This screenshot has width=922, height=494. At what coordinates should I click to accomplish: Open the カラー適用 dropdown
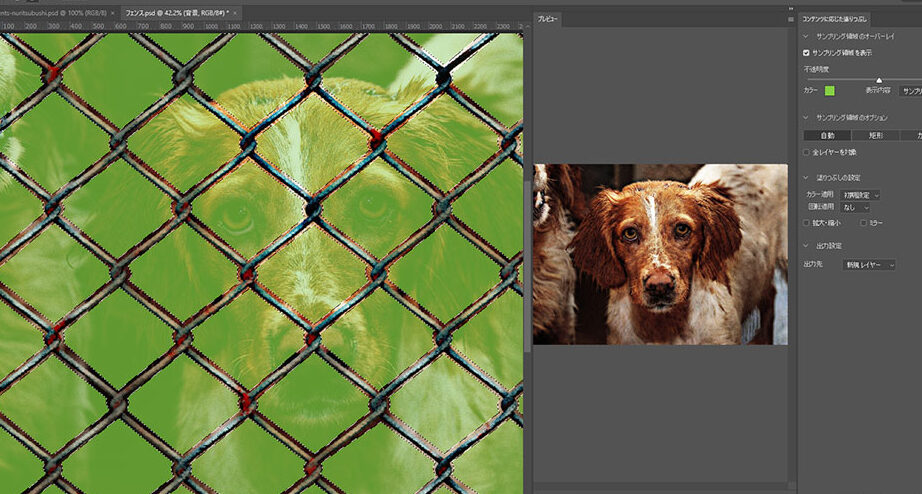pyautogui.click(x=860, y=195)
